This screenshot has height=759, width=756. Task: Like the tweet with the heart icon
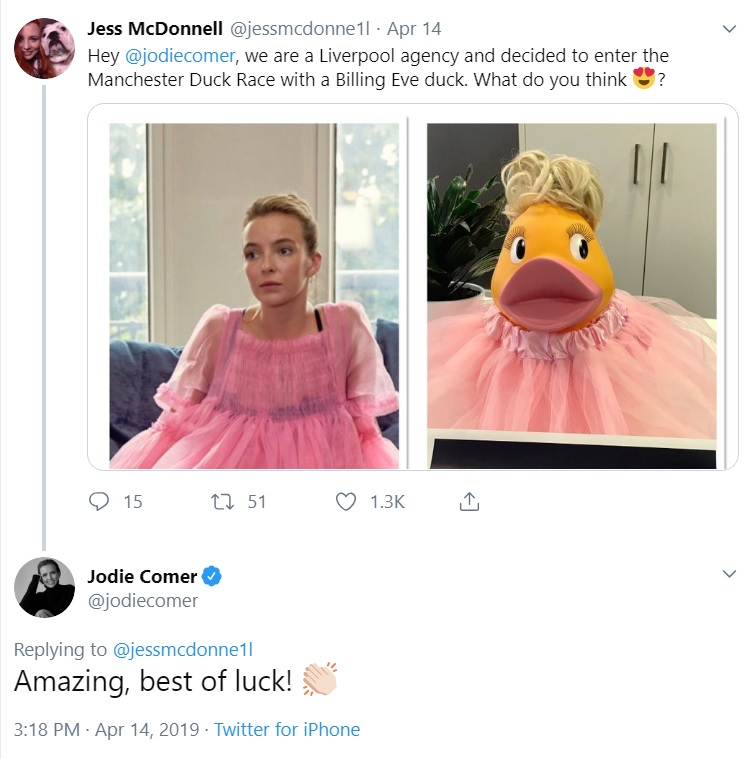pos(346,502)
